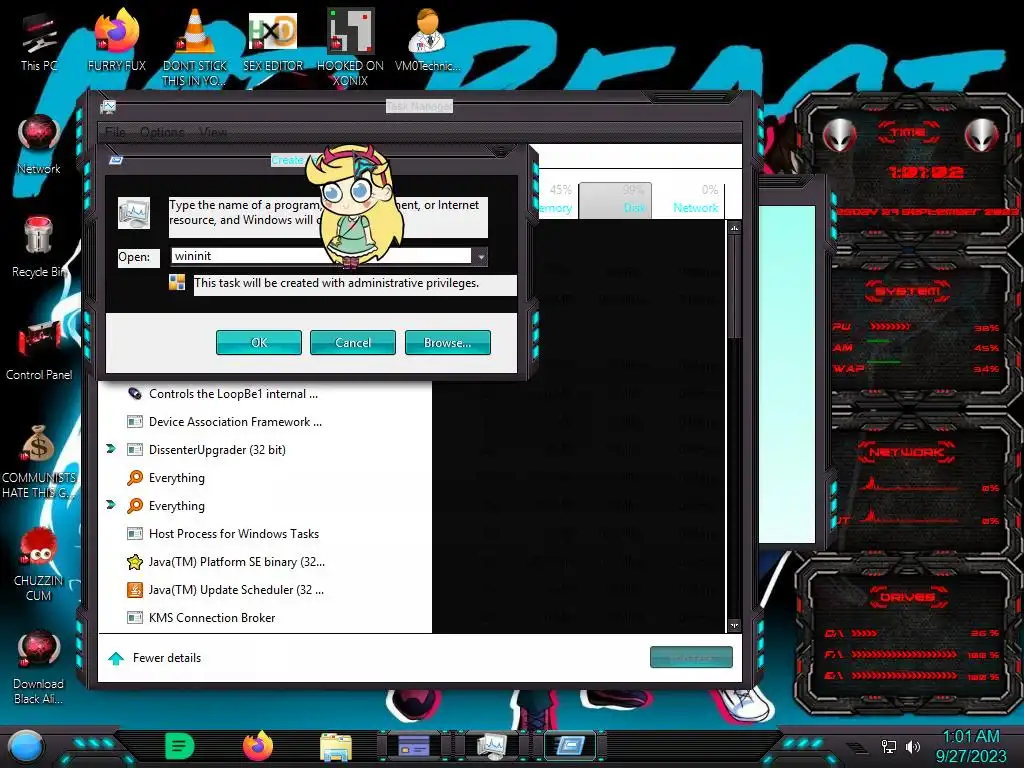Click the Browse... button
1024x768 pixels.
click(447, 342)
